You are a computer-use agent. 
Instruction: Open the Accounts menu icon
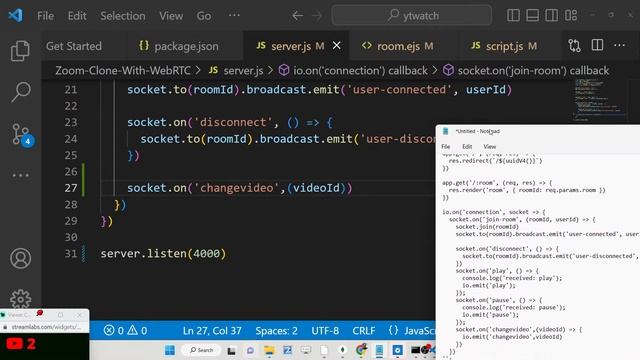[x=20, y=258]
